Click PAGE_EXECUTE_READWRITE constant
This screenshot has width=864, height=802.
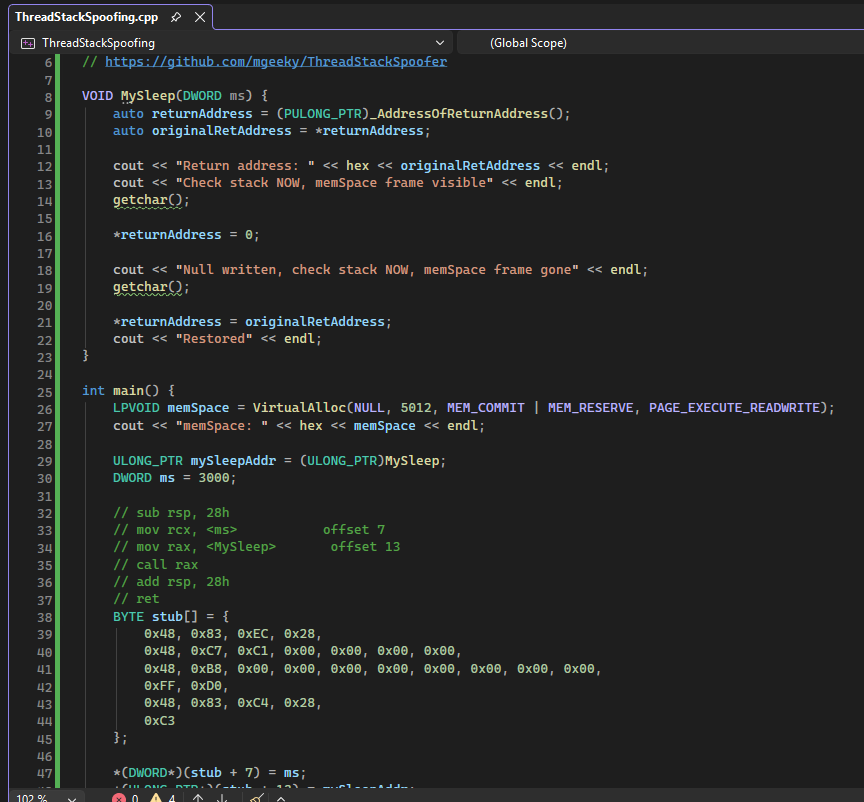[x=734, y=408]
